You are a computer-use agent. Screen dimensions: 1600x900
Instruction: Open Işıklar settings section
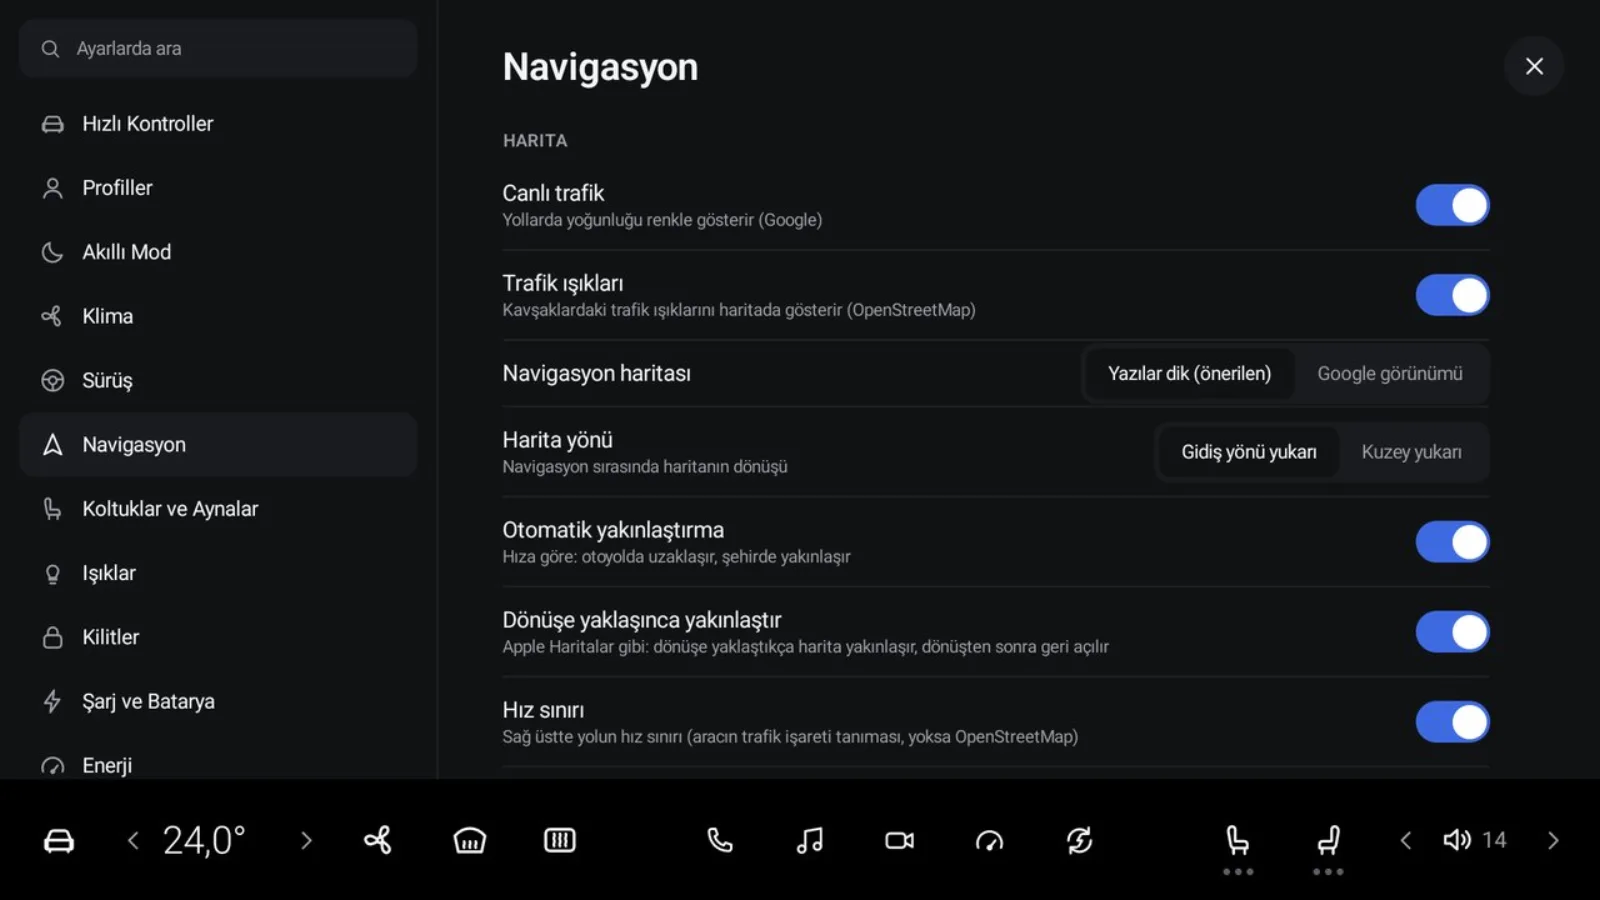218,573
